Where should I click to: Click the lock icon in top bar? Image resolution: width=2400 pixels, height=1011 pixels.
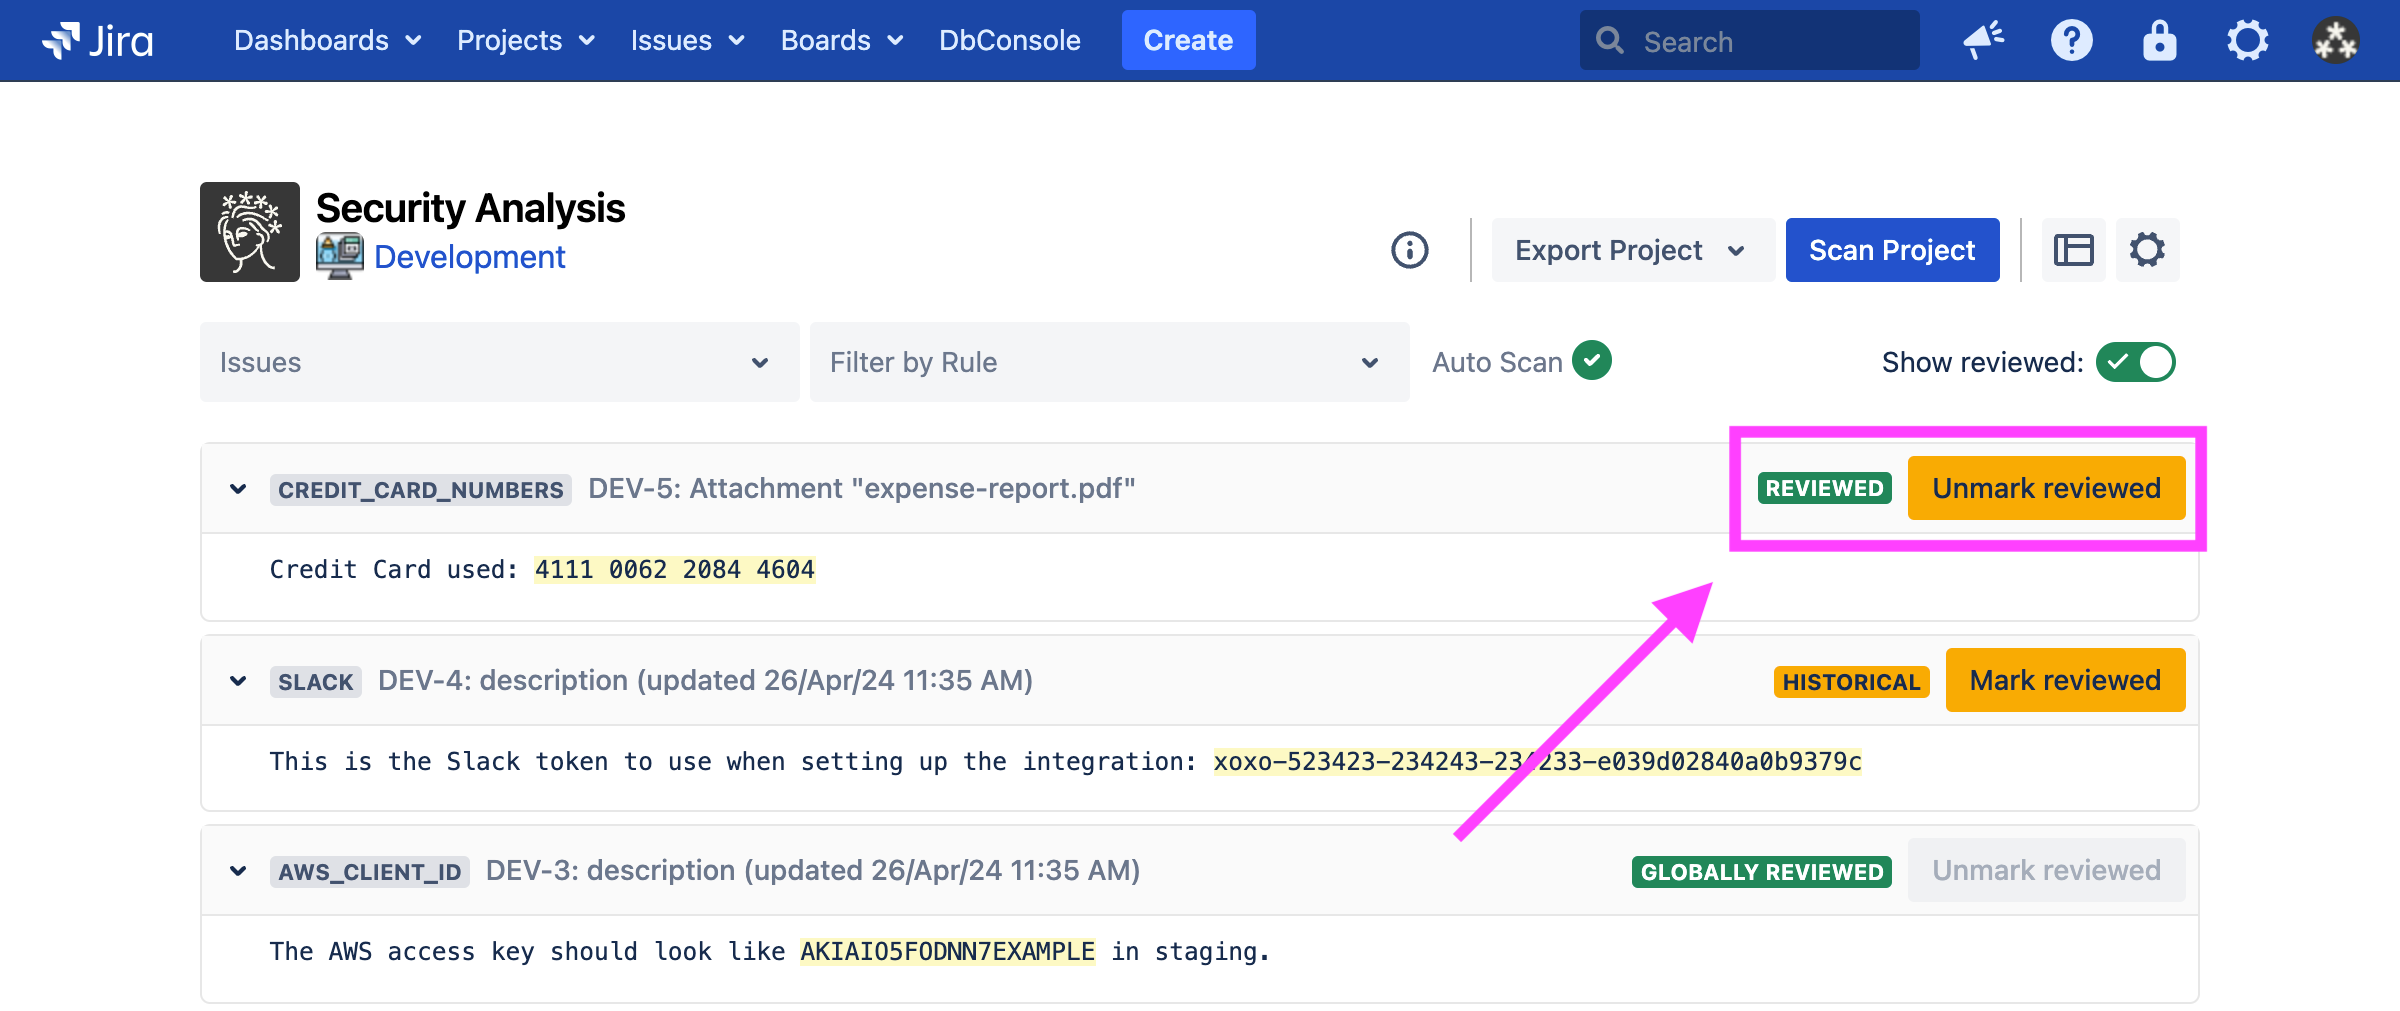2159,41
